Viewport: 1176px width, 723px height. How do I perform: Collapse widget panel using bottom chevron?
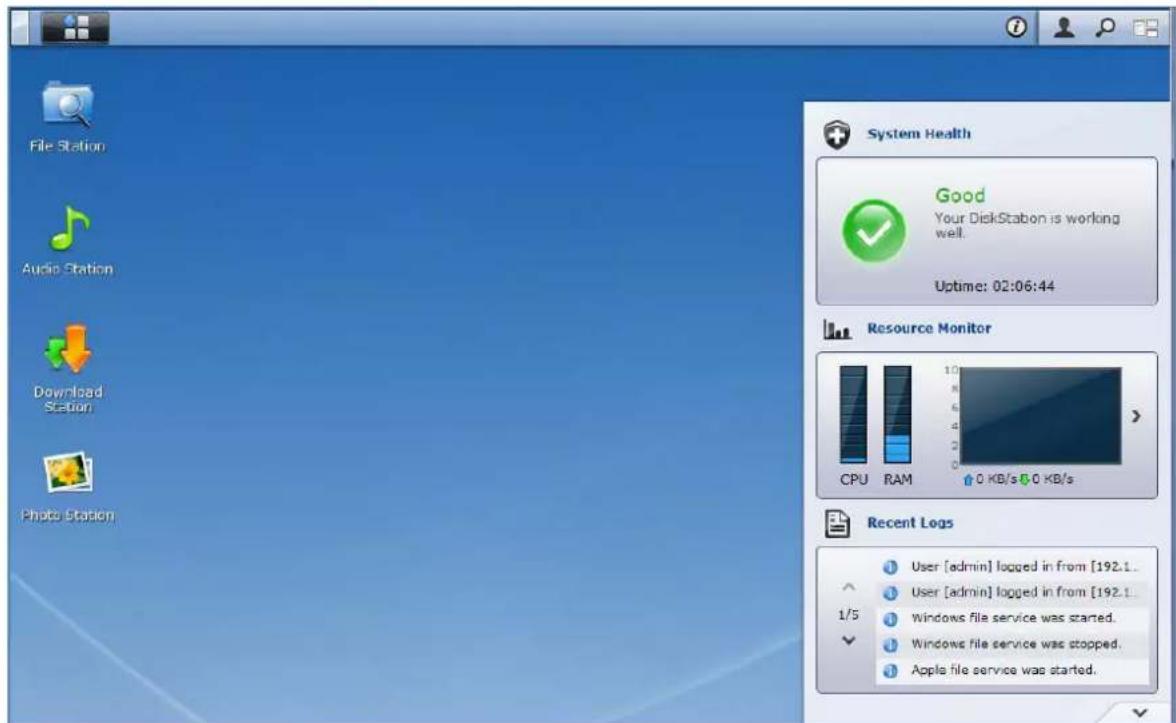(x=1140, y=712)
